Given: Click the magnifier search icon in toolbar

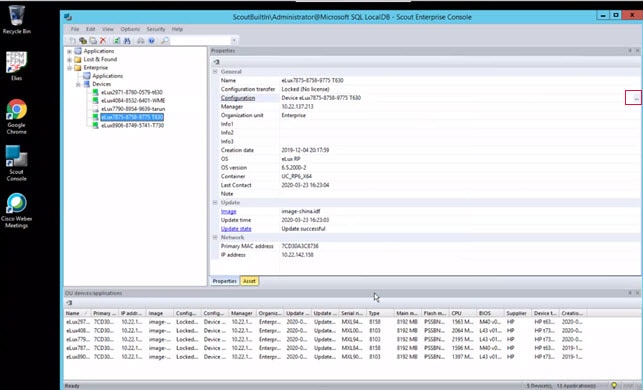Looking at the screenshot, I should tap(165, 40).
